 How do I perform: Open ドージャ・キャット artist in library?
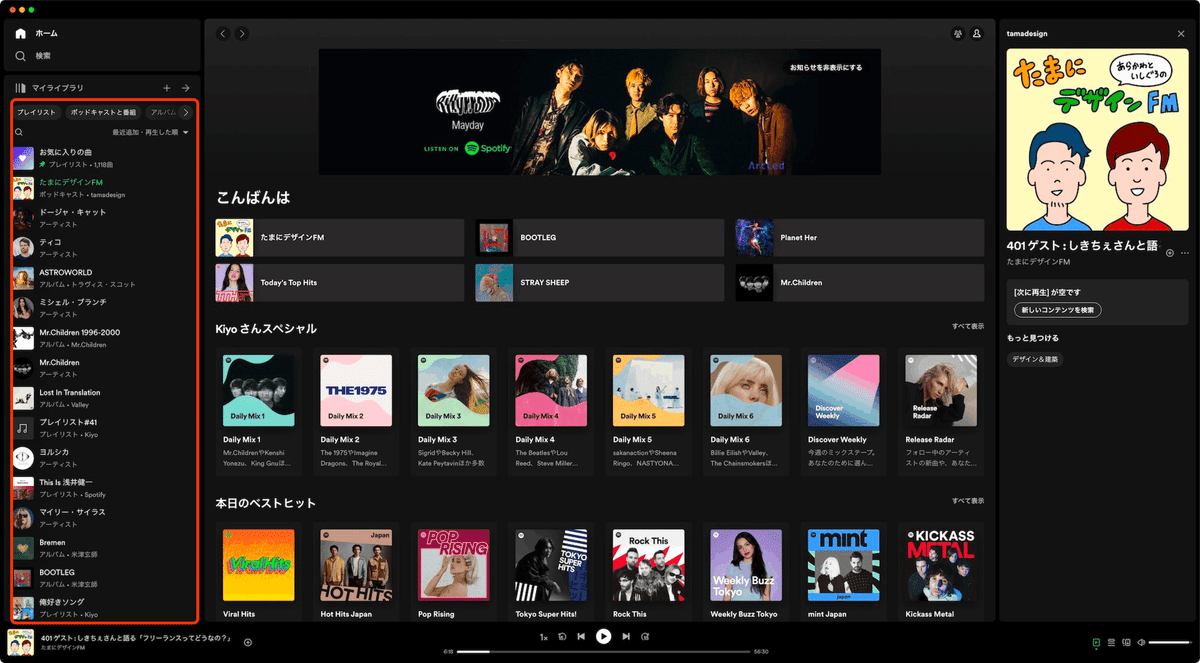tap(104, 217)
